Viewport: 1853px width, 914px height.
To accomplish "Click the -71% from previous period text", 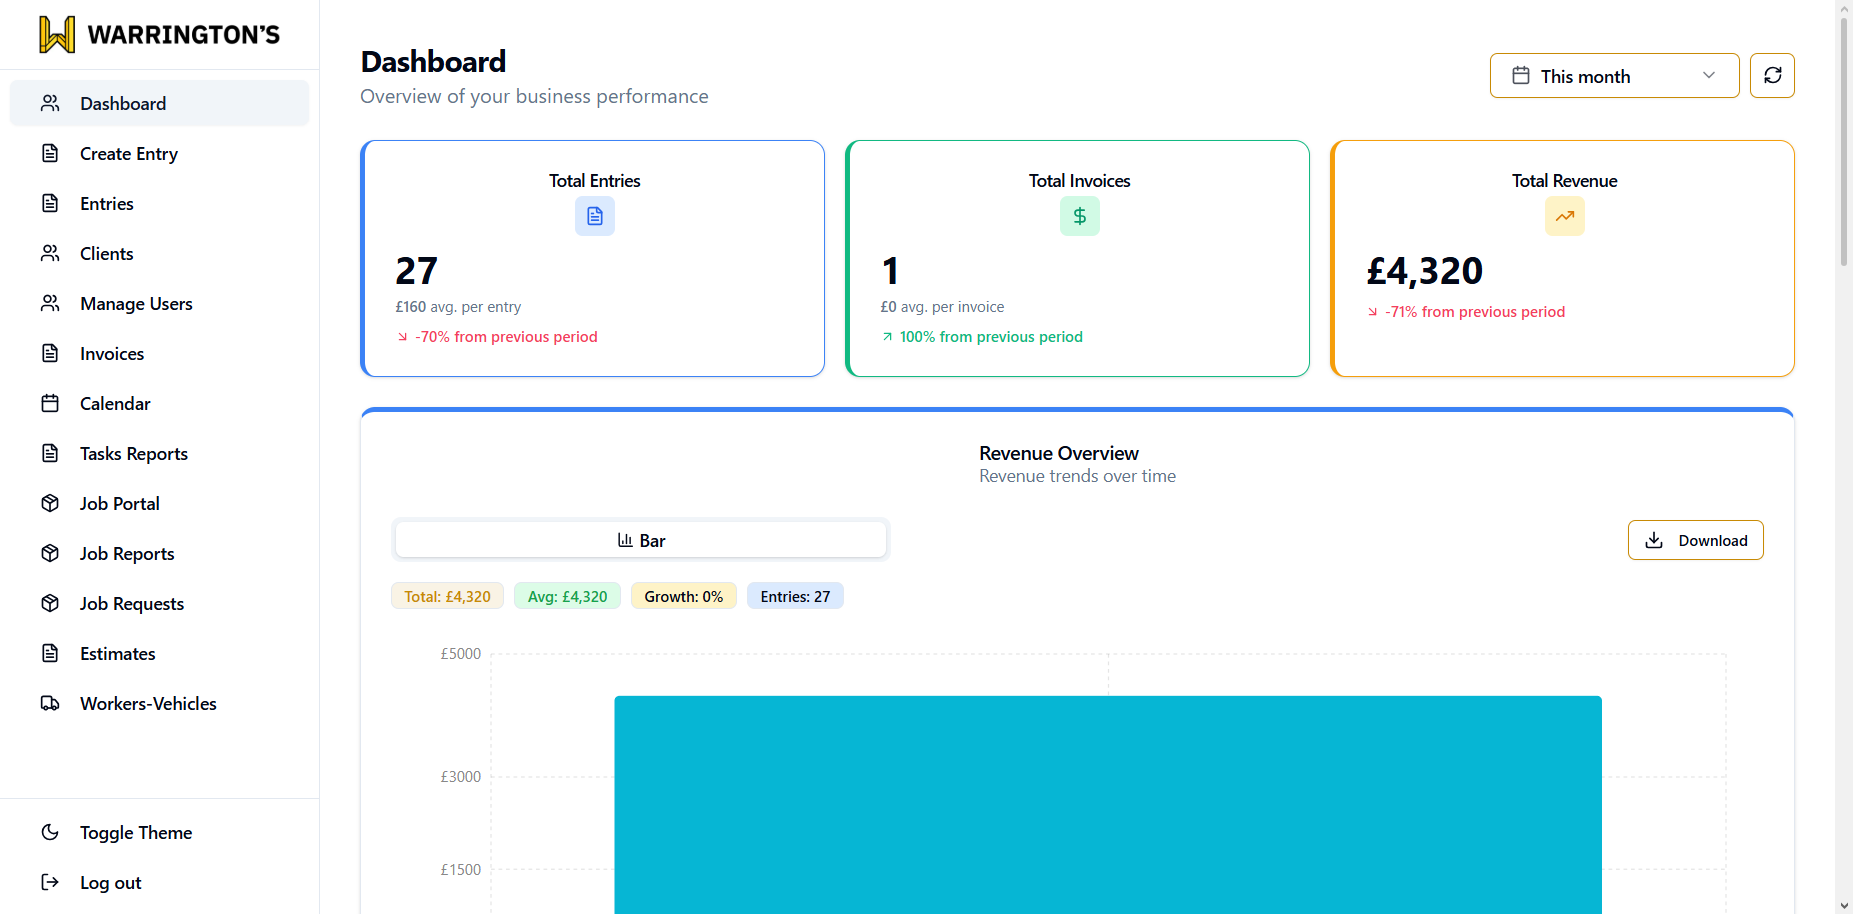I will 1475,312.
